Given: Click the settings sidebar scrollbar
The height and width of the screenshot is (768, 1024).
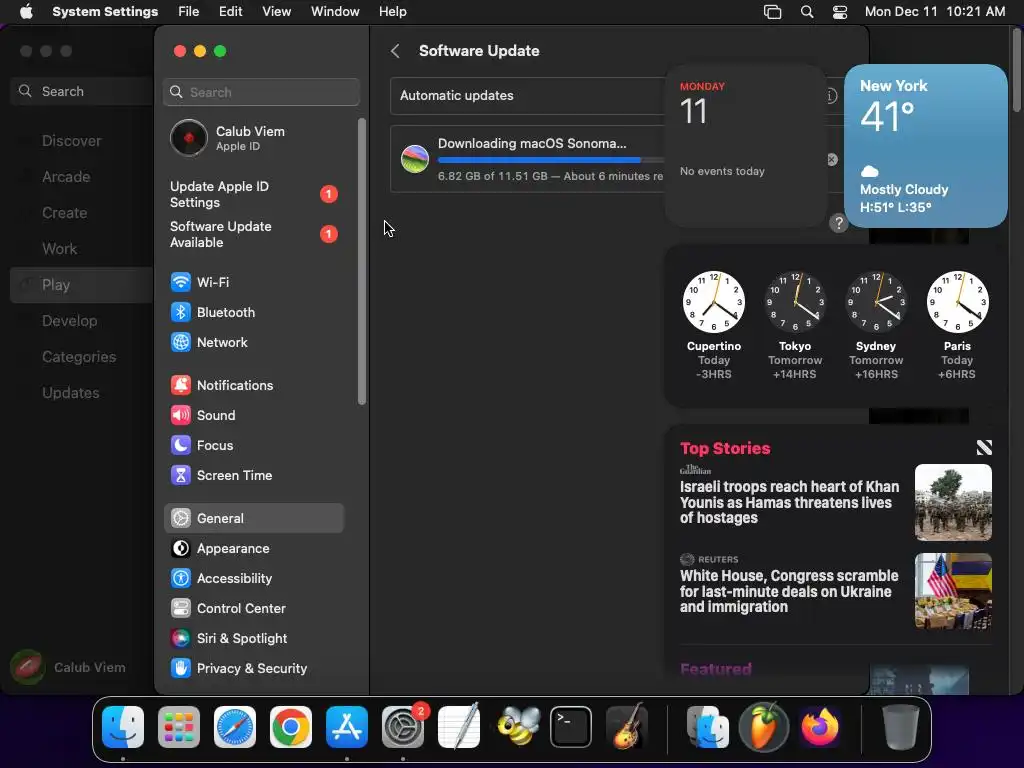Looking at the screenshot, I should point(362,261).
